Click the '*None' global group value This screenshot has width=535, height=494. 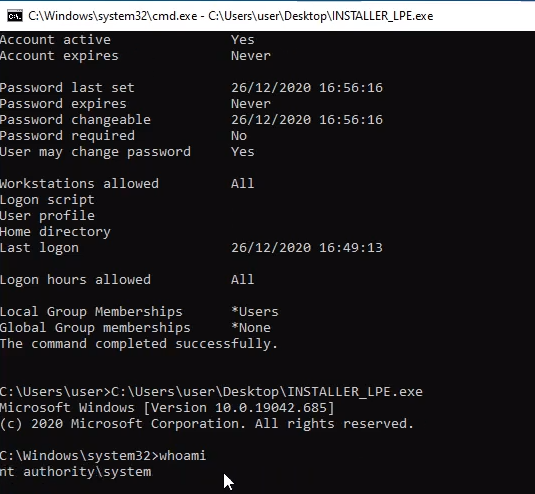point(251,328)
